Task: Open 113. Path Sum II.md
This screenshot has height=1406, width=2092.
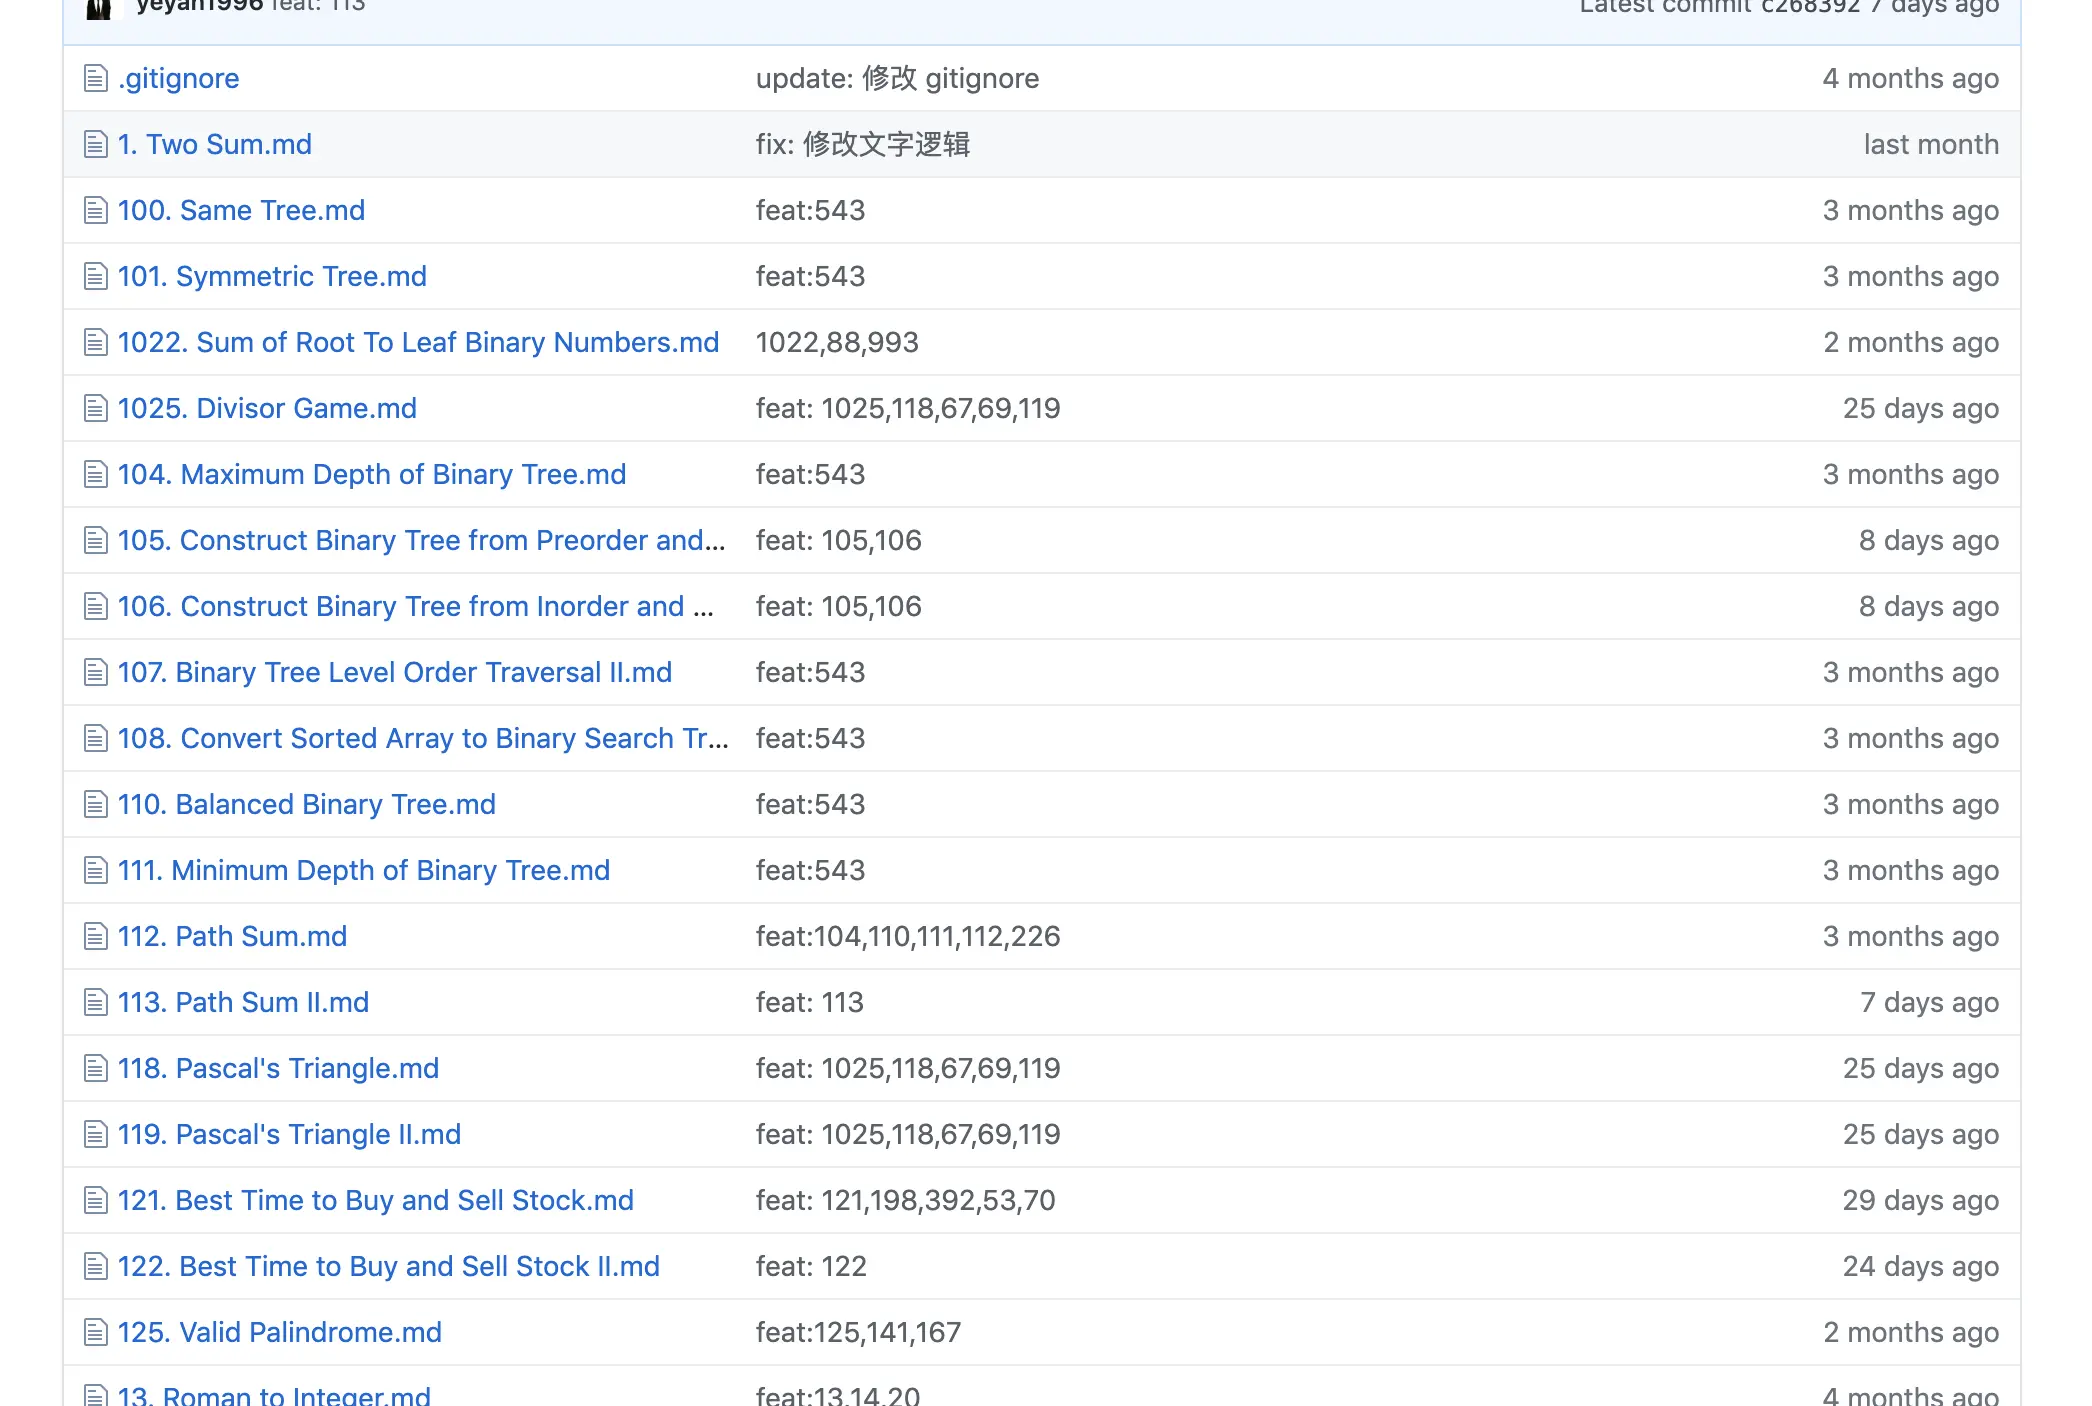Action: pos(243,1002)
